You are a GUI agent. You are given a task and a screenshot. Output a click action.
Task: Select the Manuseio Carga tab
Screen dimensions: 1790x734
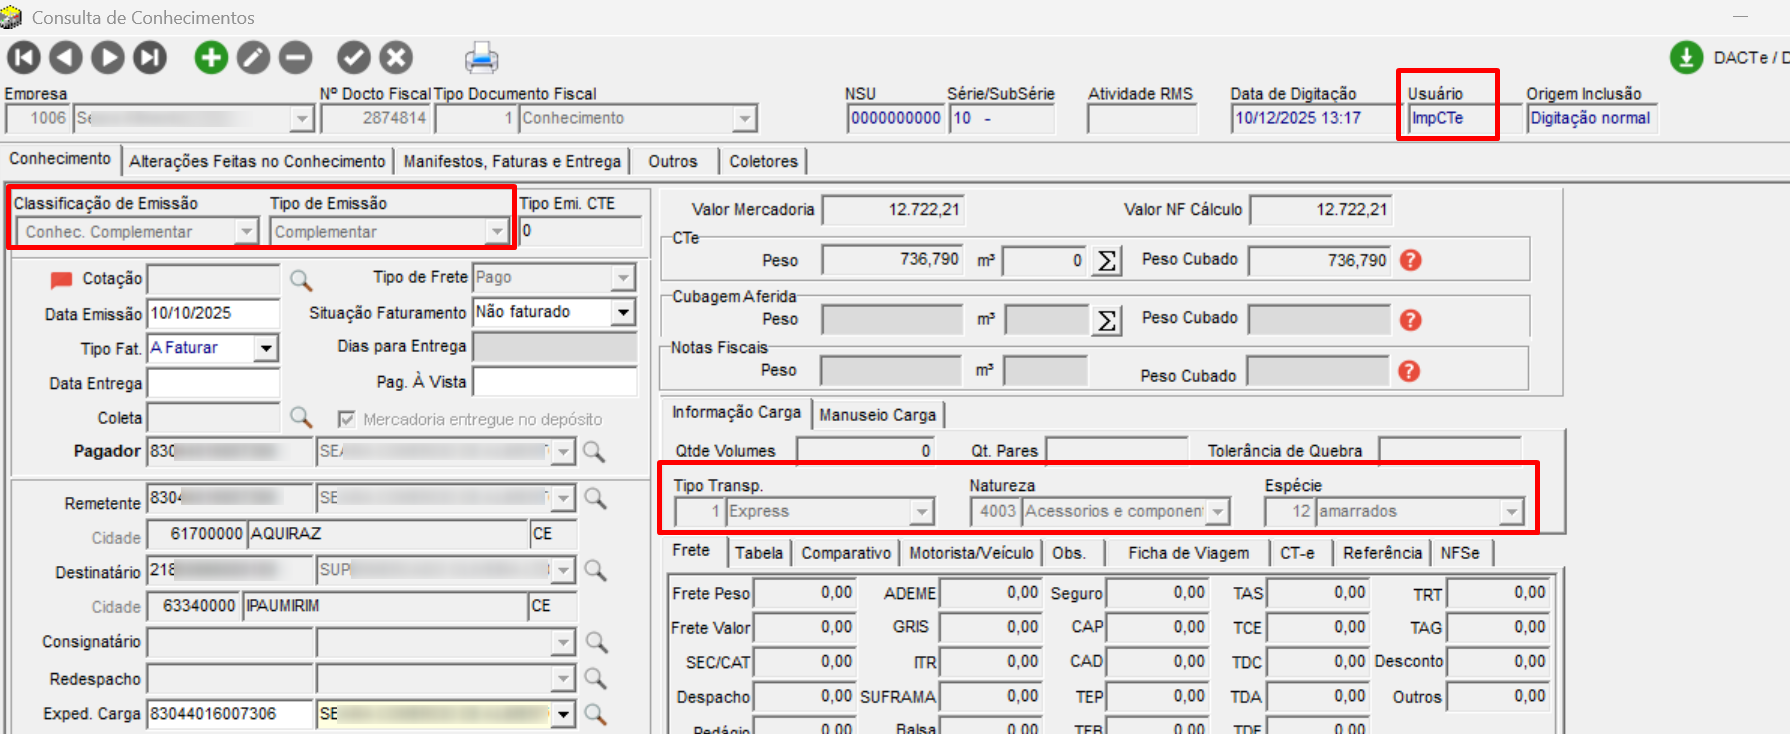coord(877,414)
